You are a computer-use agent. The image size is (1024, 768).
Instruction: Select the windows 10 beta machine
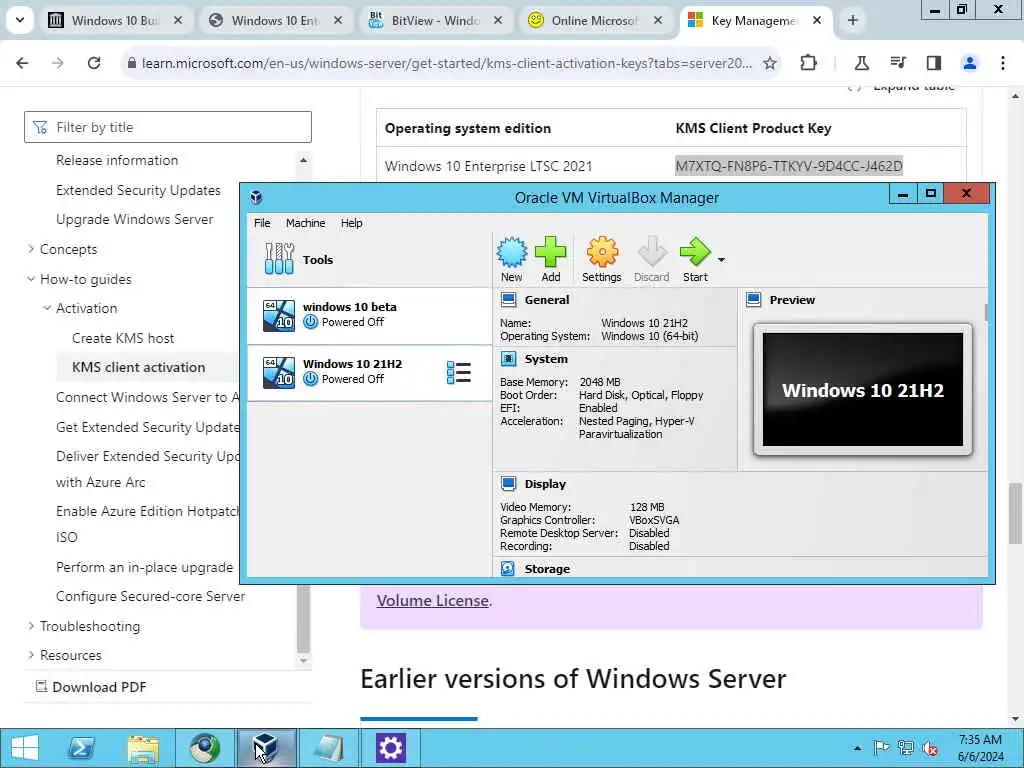coord(369,315)
